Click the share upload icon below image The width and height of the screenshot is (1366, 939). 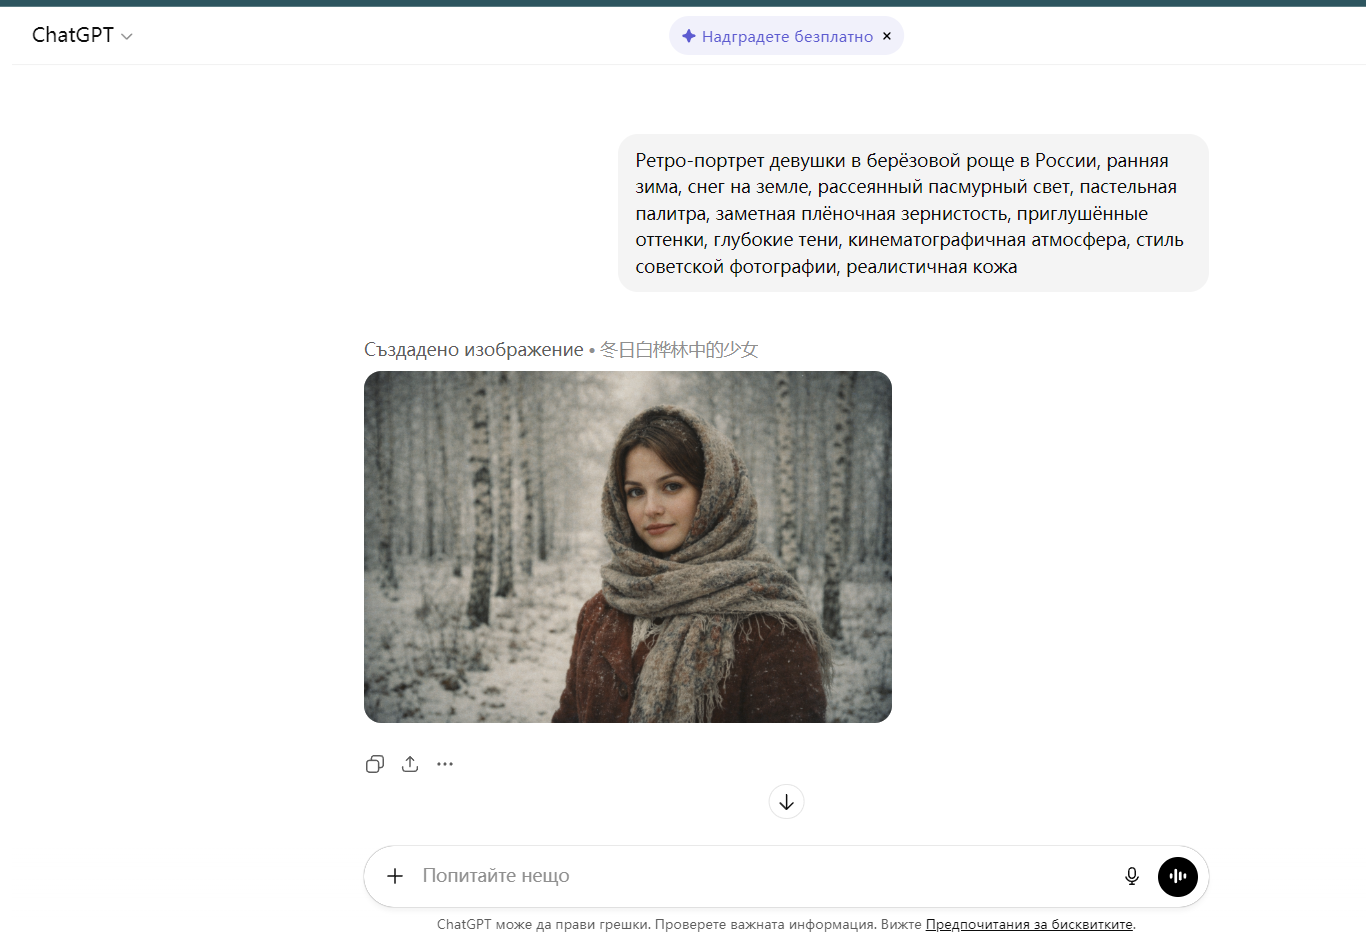pyautogui.click(x=410, y=764)
